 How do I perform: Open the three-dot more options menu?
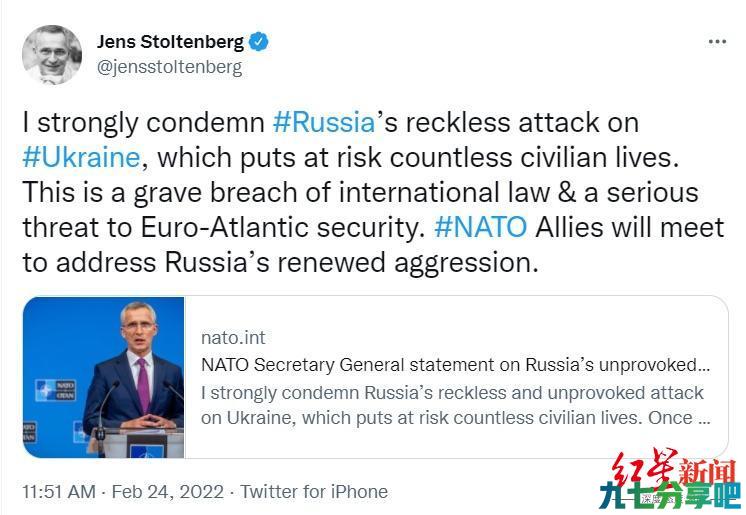[717, 42]
